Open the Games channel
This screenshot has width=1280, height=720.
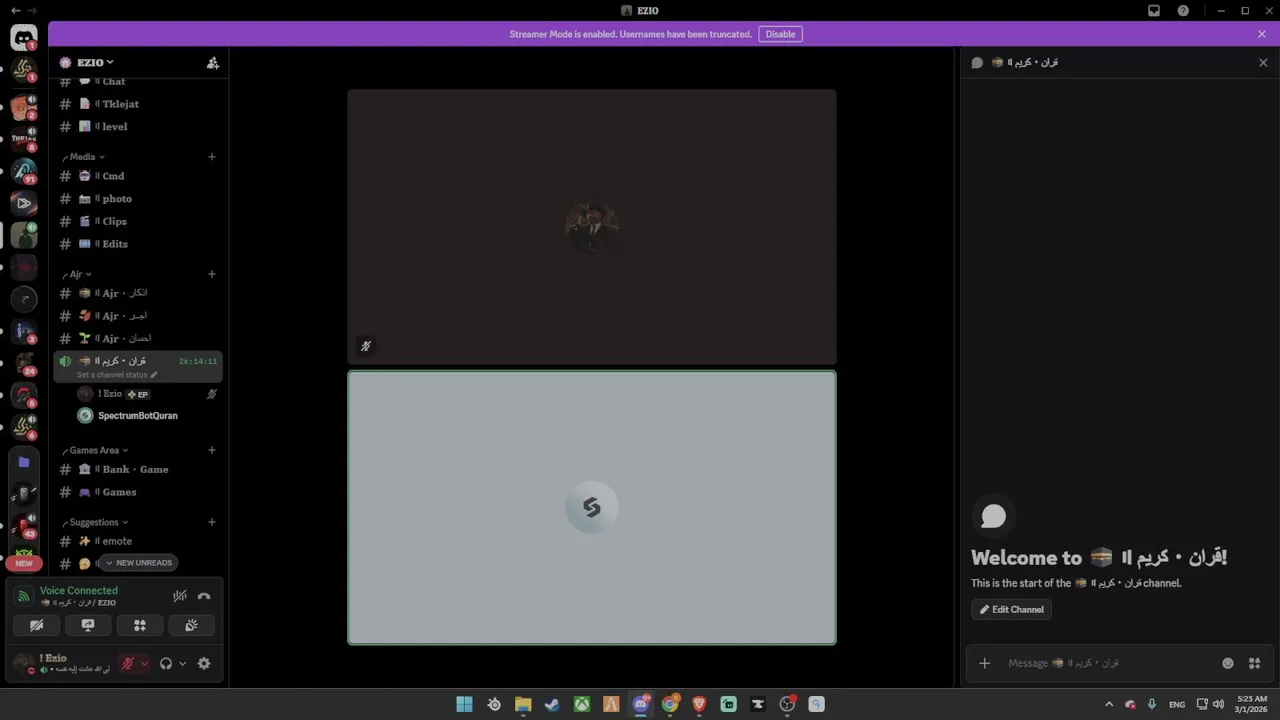click(138, 492)
